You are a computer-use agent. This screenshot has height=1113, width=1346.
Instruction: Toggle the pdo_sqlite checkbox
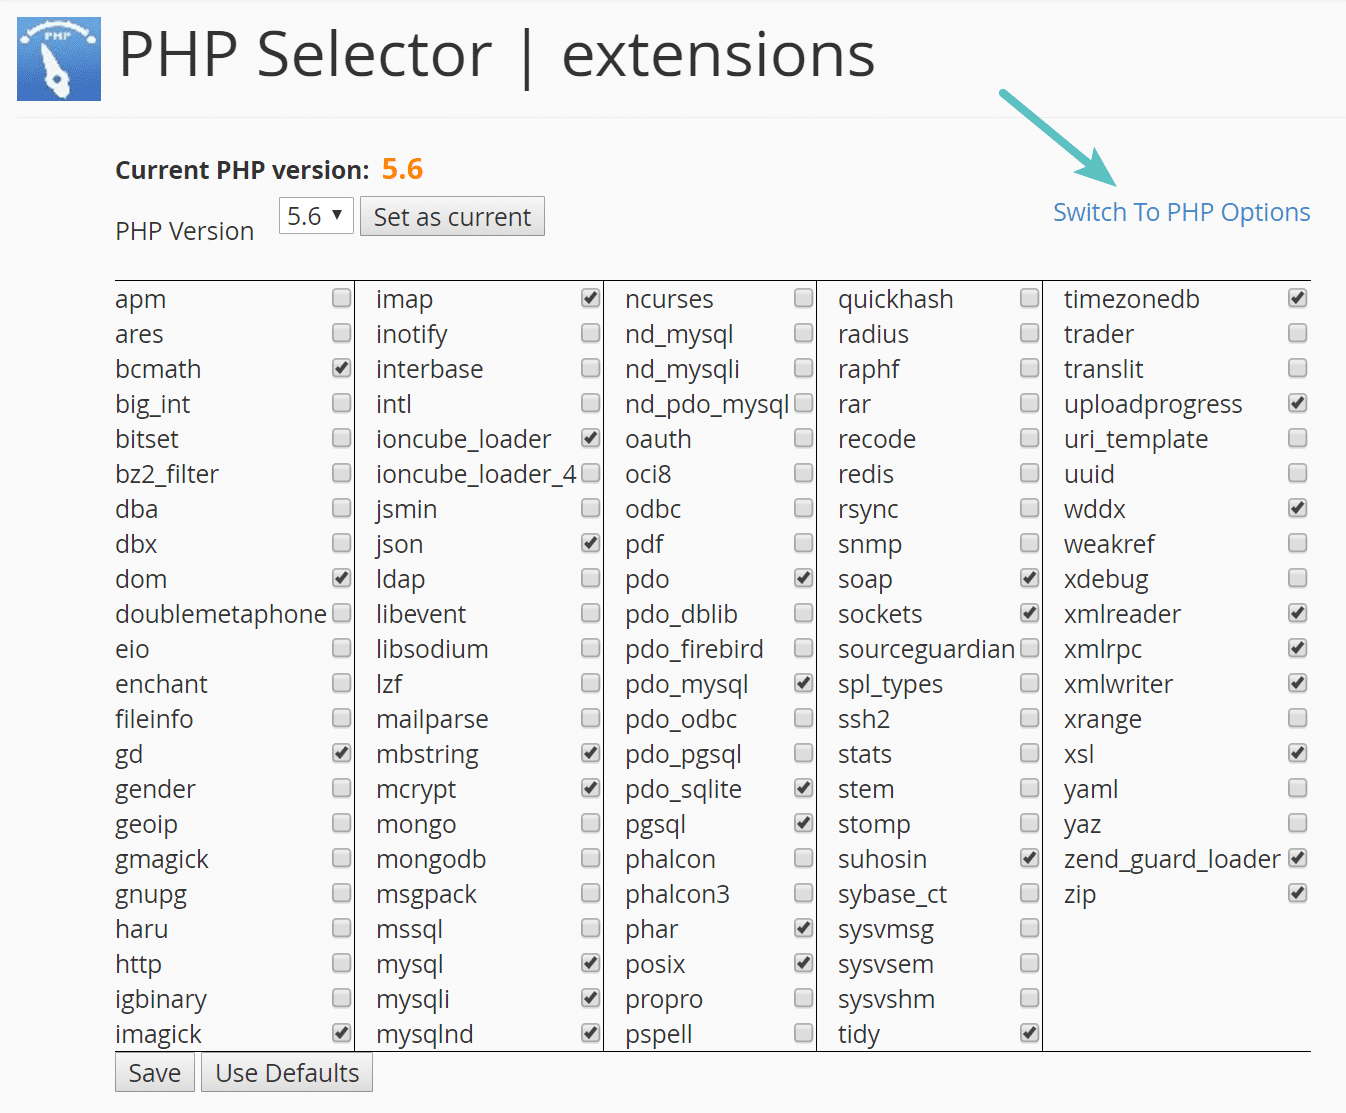click(804, 788)
